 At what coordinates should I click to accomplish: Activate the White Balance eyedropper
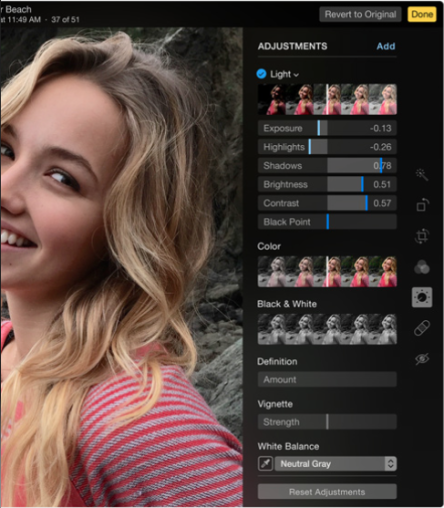266,464
